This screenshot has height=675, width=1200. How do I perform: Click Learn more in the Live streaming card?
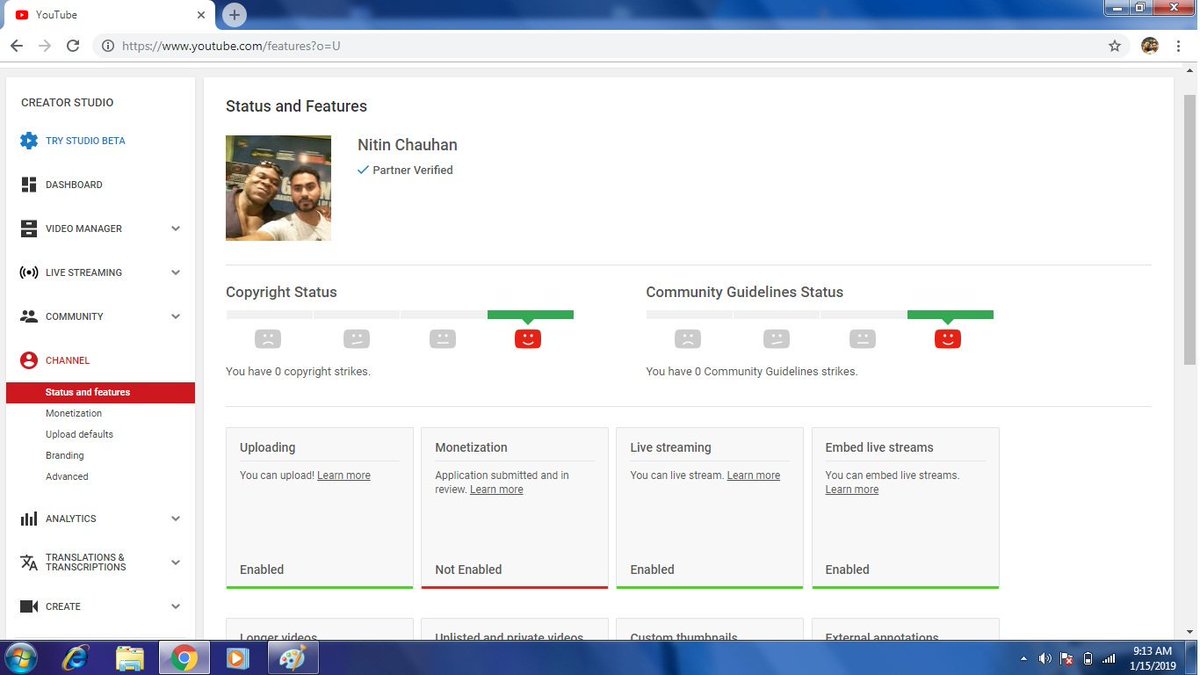tap(754, 475)
